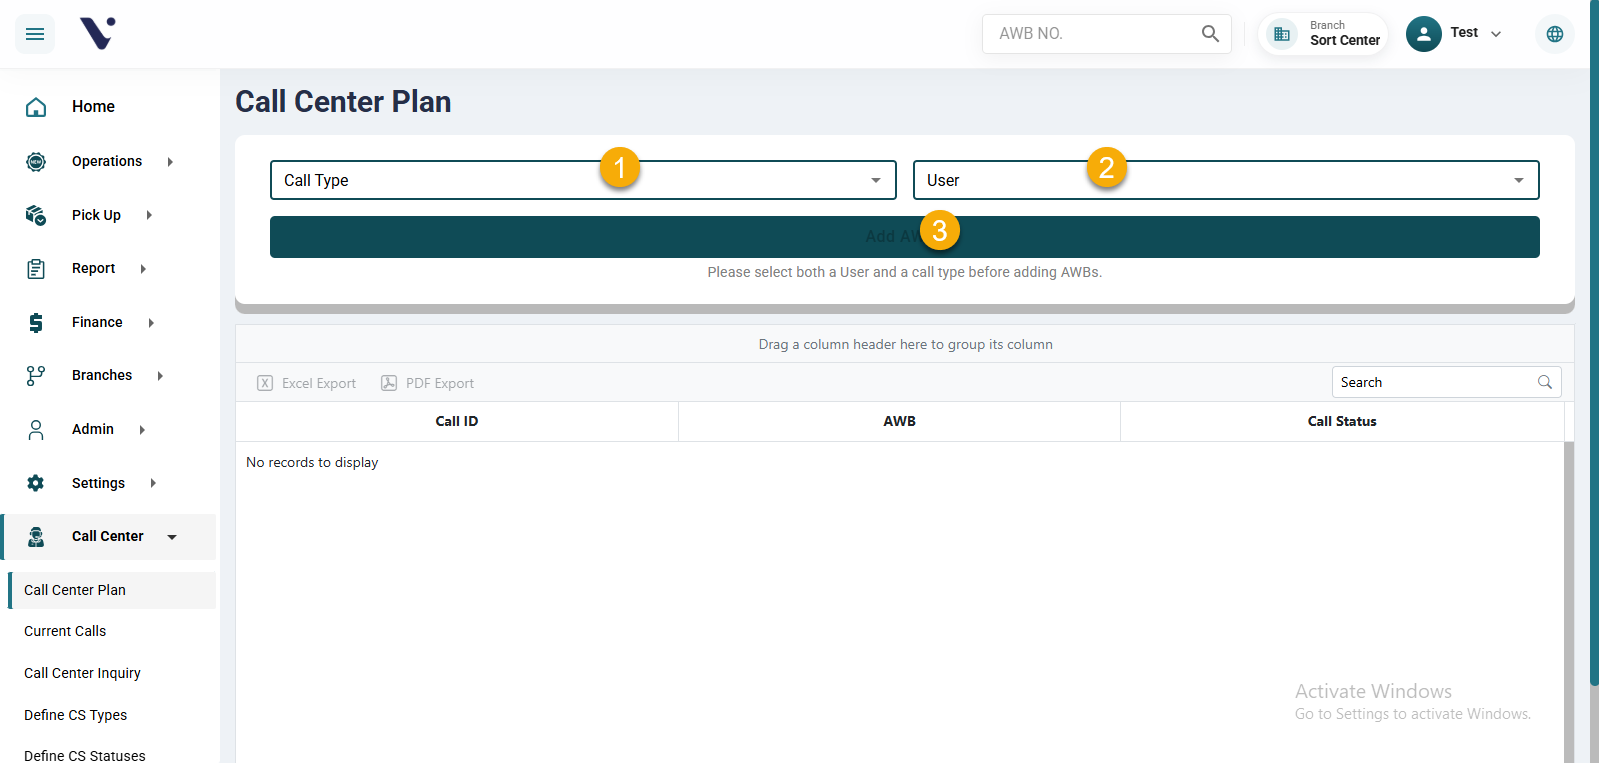Open Current Calls page
Viewport: 1599px width, 763px height.
coord(65,631)
